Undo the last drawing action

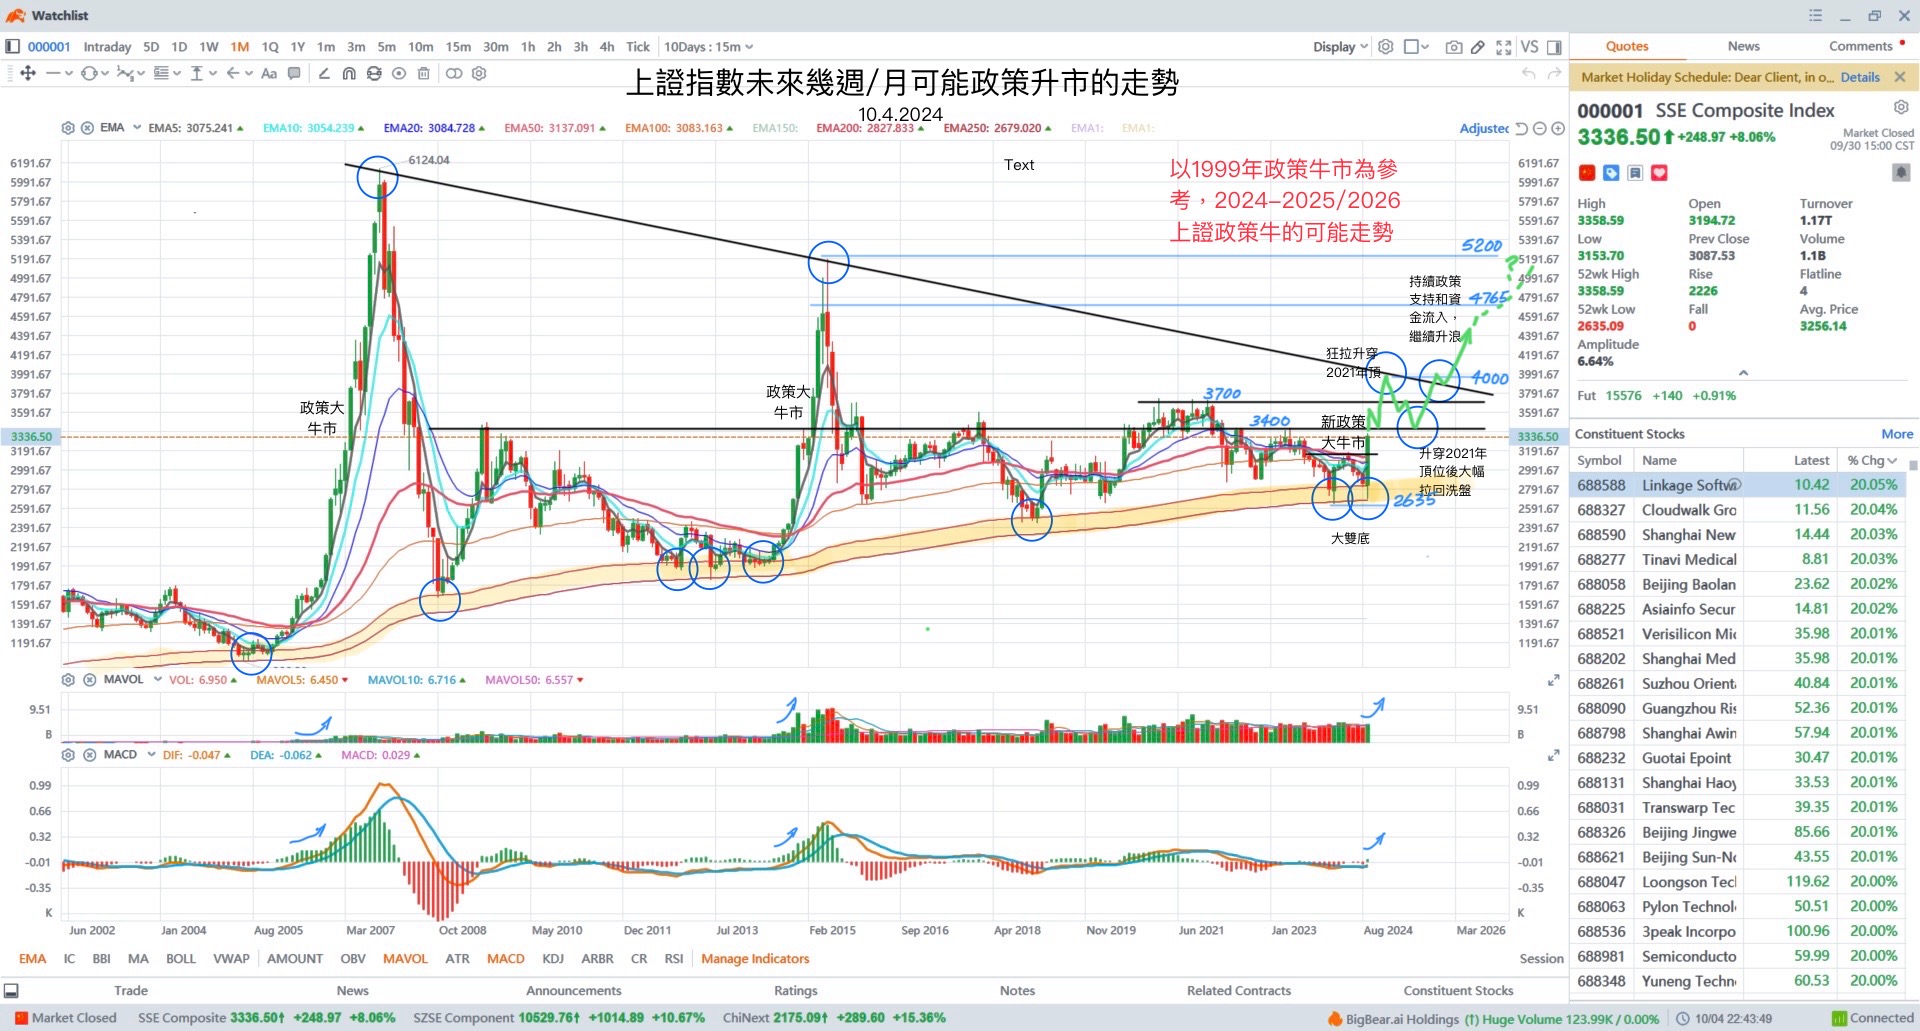[1528, 73]
